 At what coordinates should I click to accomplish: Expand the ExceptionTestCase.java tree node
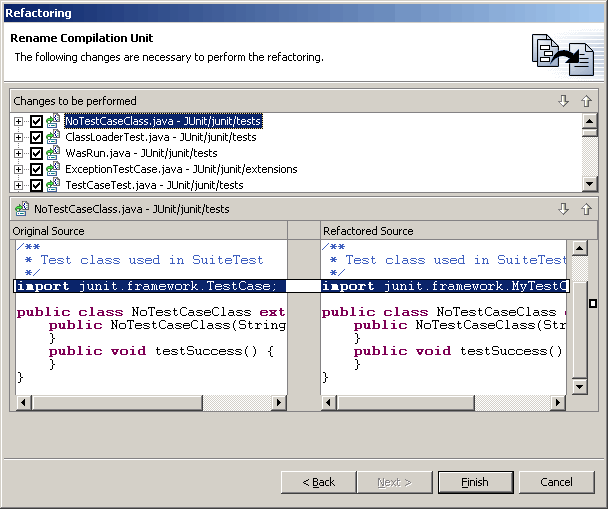coord(19,170)
